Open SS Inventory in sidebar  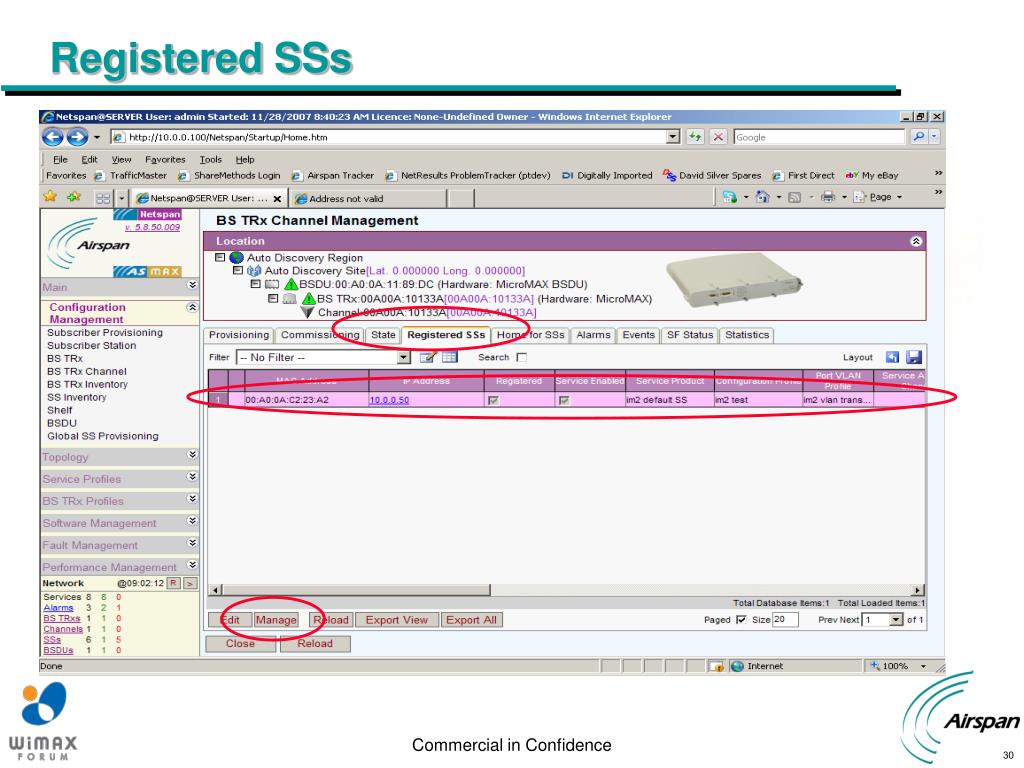coord(76,397)
